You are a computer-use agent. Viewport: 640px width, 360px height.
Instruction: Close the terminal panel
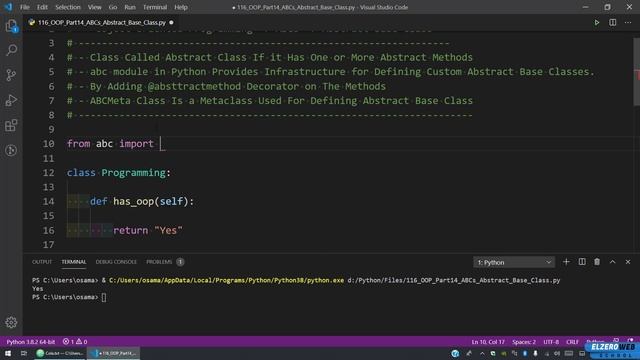point(628,262)
